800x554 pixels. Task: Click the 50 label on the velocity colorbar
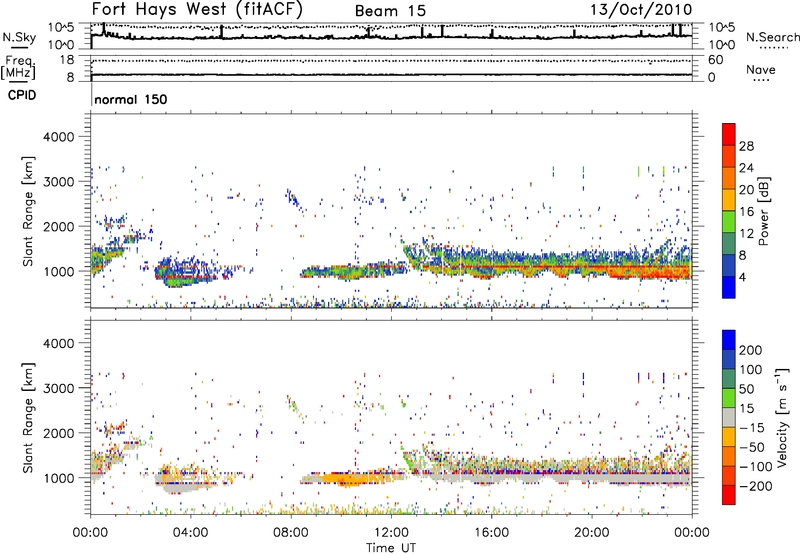[x=746, y=389]
